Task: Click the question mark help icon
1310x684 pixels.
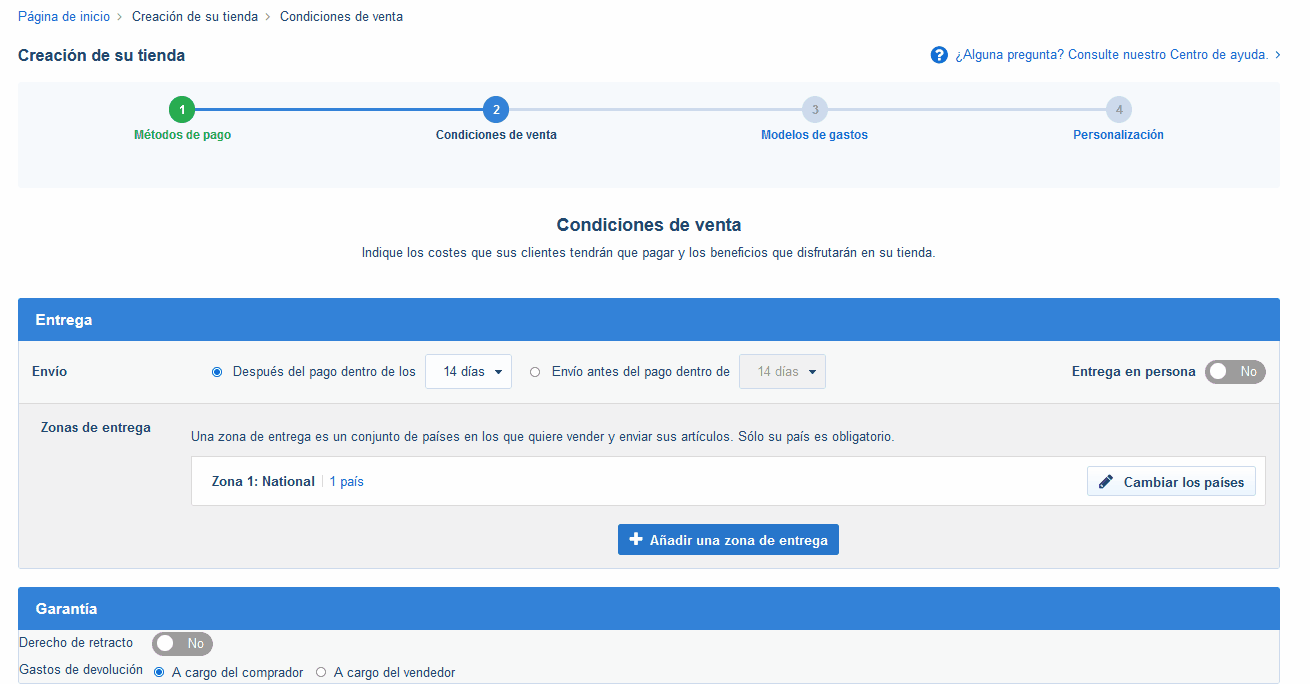Action: pyautogui.click(x=939, y=55)
